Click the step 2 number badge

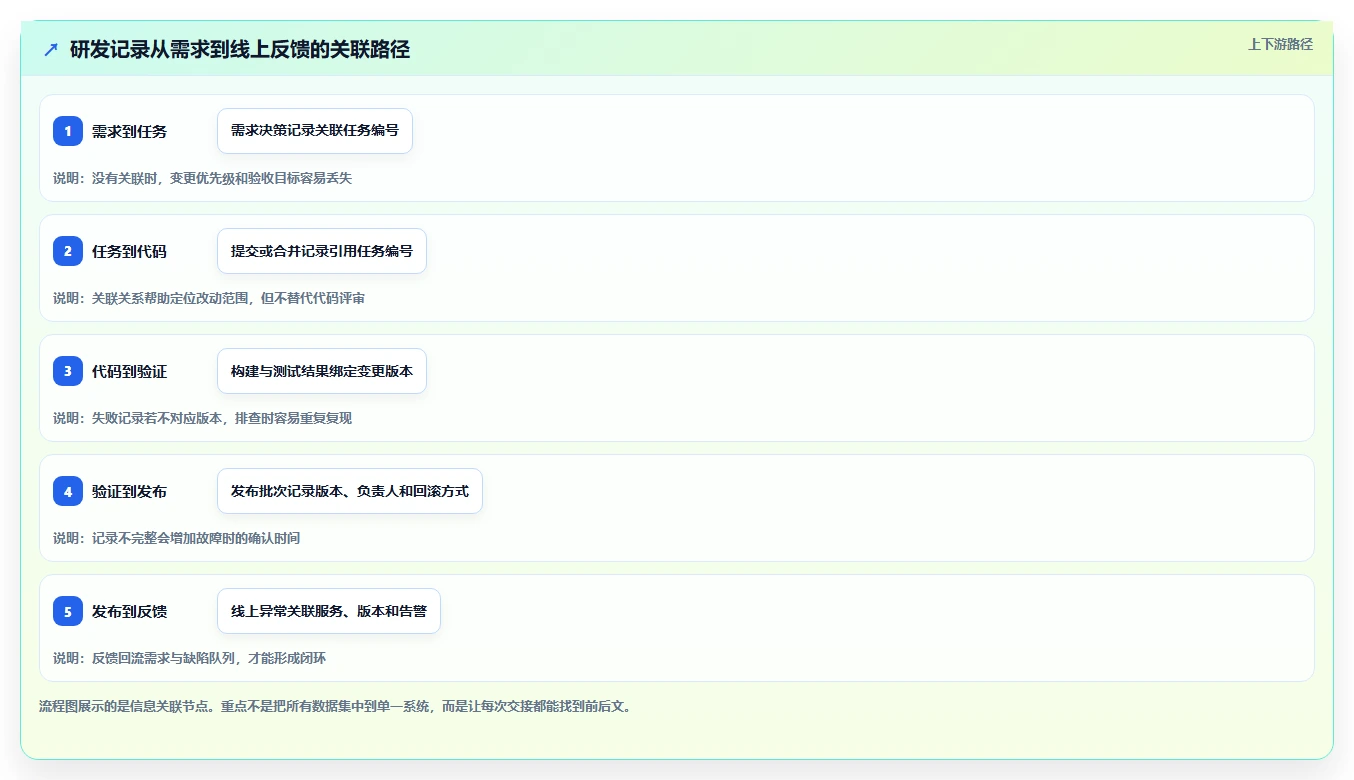click(x=68, y=251)
